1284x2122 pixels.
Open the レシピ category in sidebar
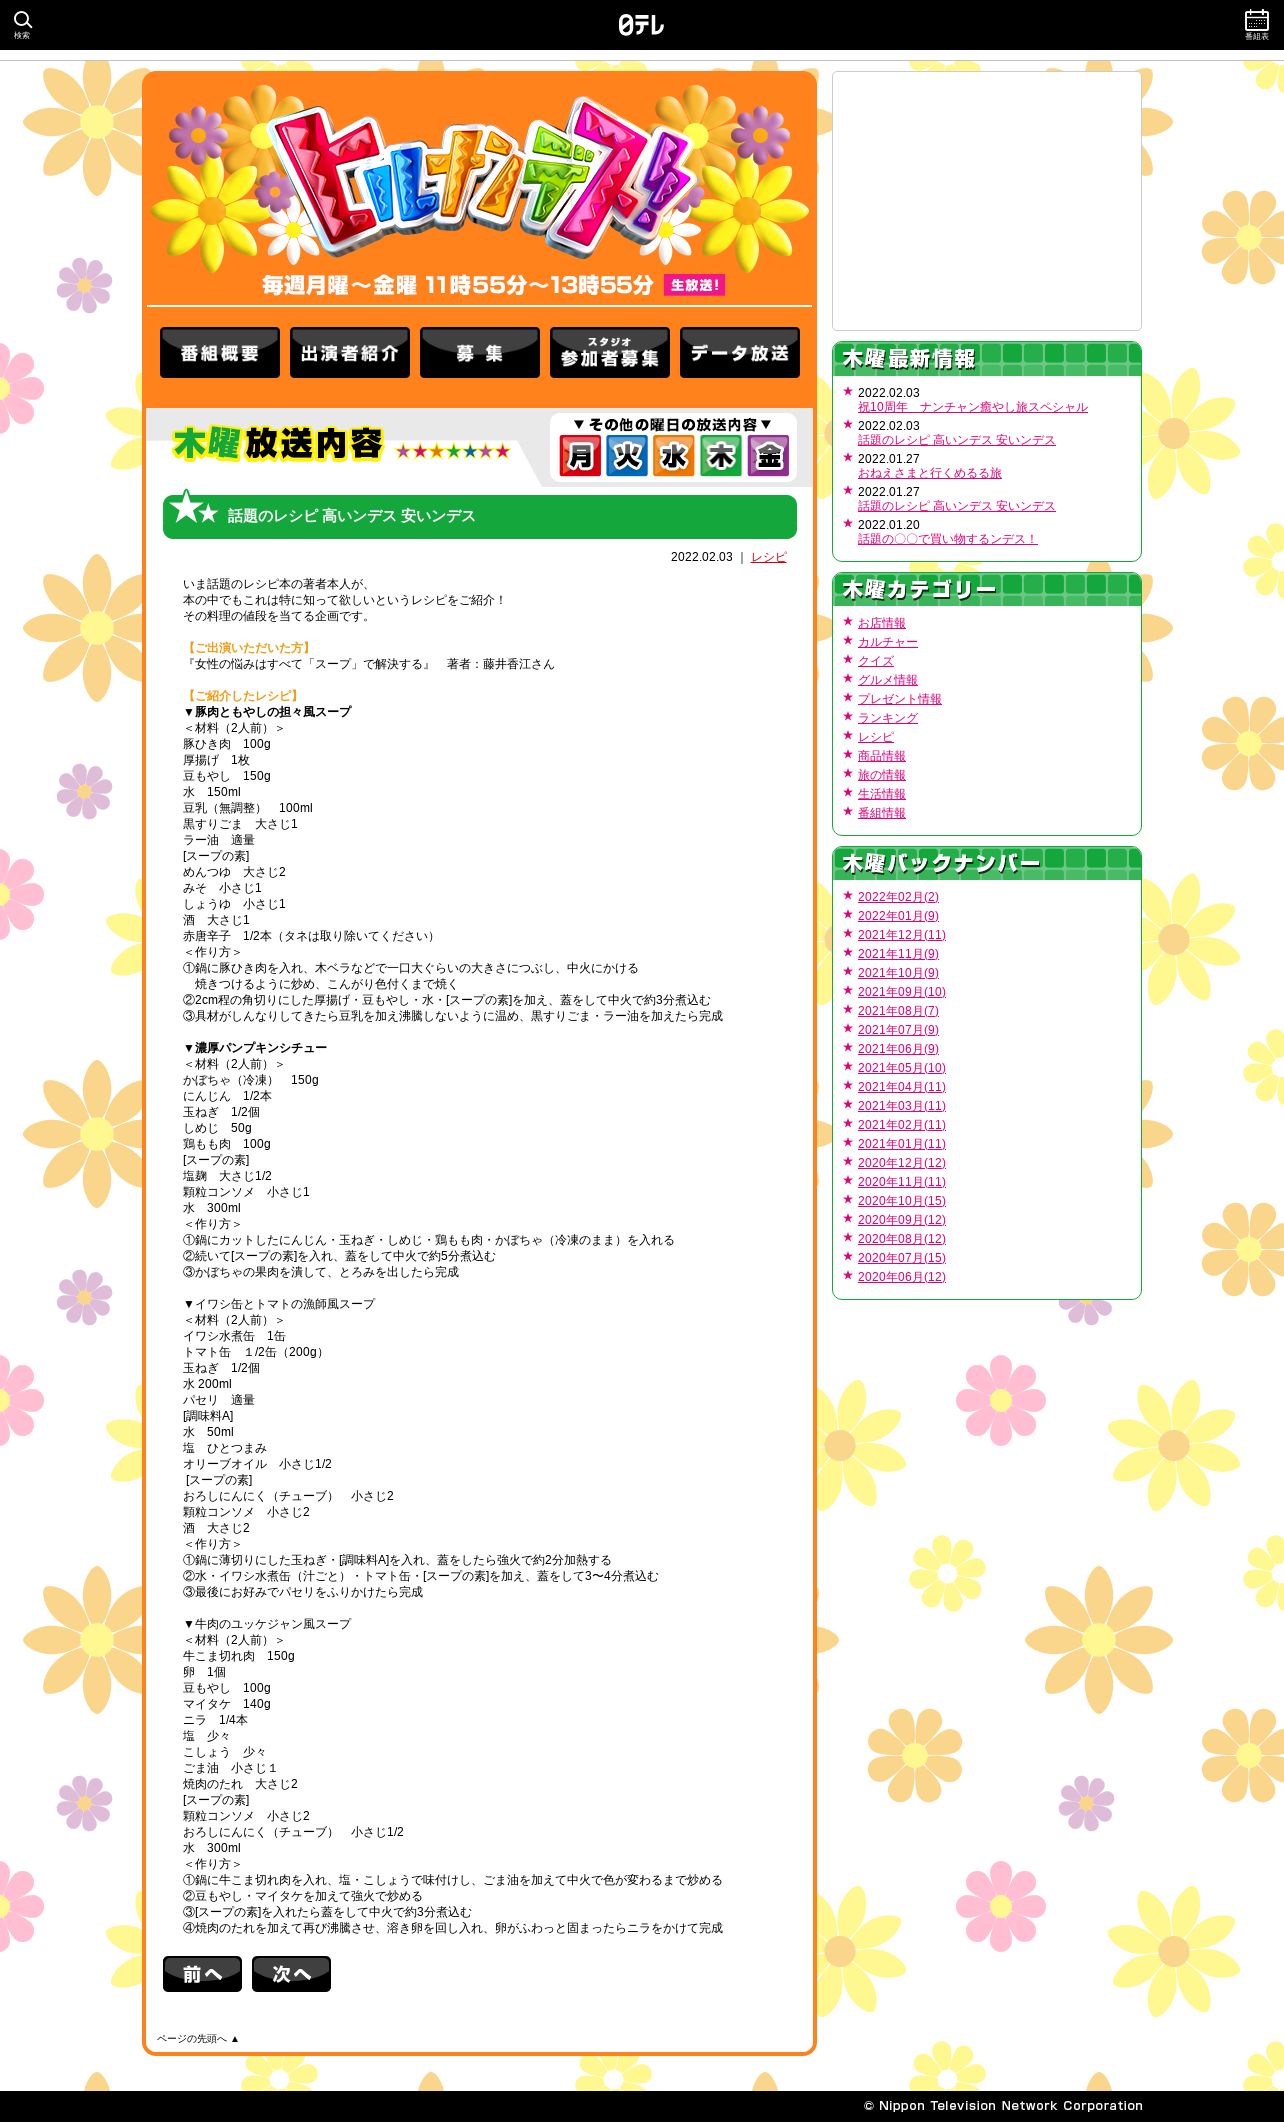(x=875, y=737)
